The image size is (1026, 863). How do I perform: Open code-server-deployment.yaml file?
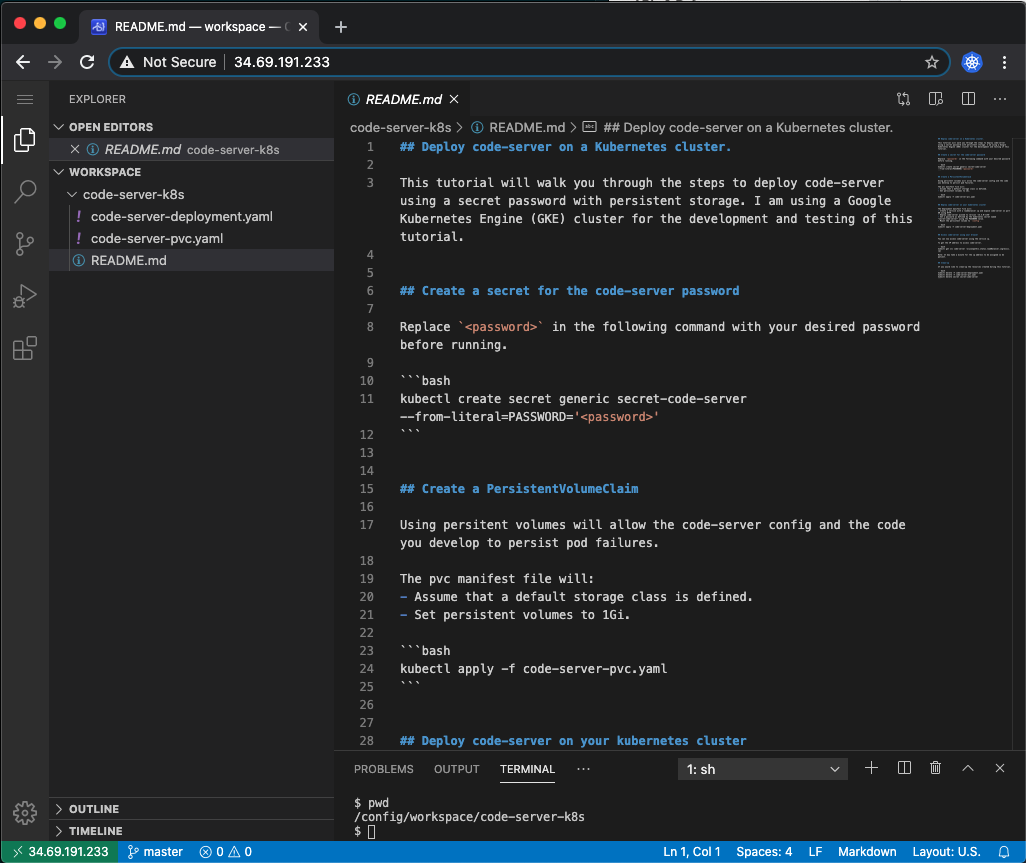click(x=181, y=217)
